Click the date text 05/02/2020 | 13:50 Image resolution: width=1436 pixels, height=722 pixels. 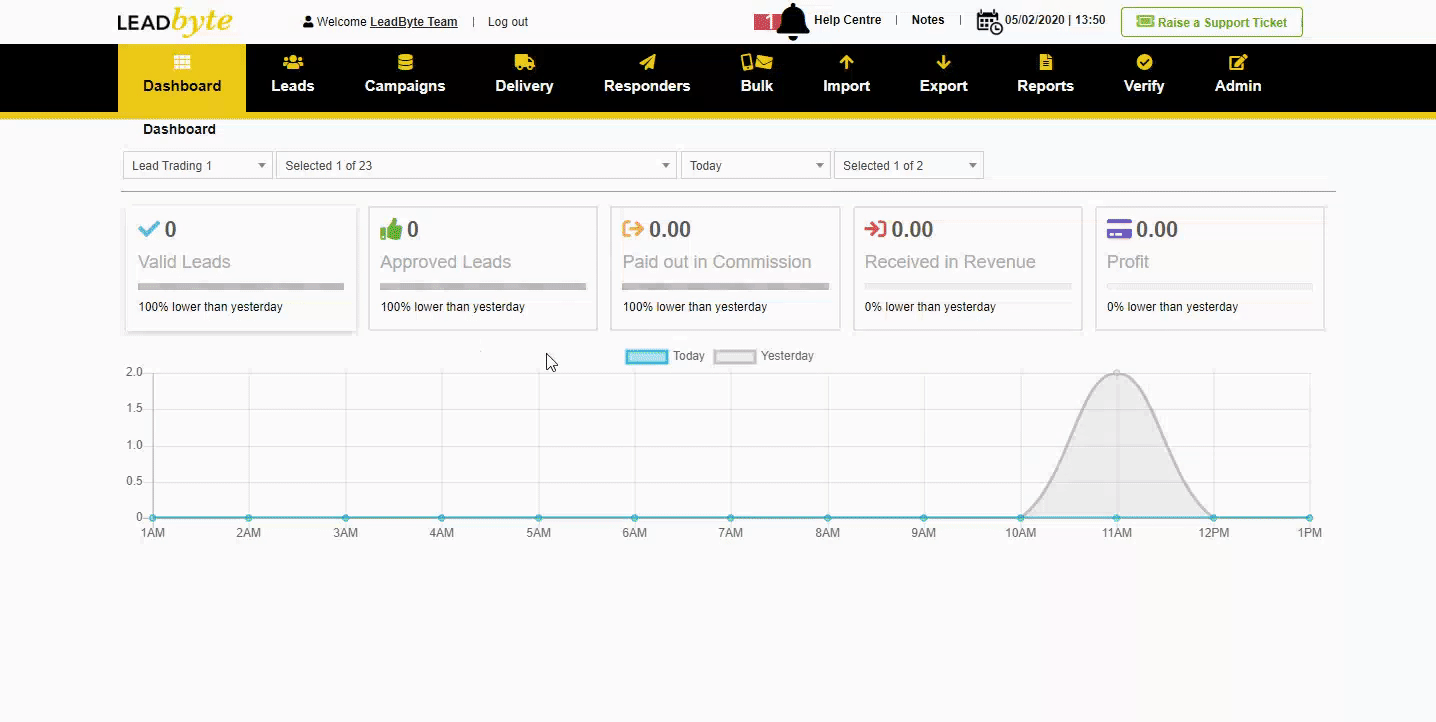(1055, 20)
